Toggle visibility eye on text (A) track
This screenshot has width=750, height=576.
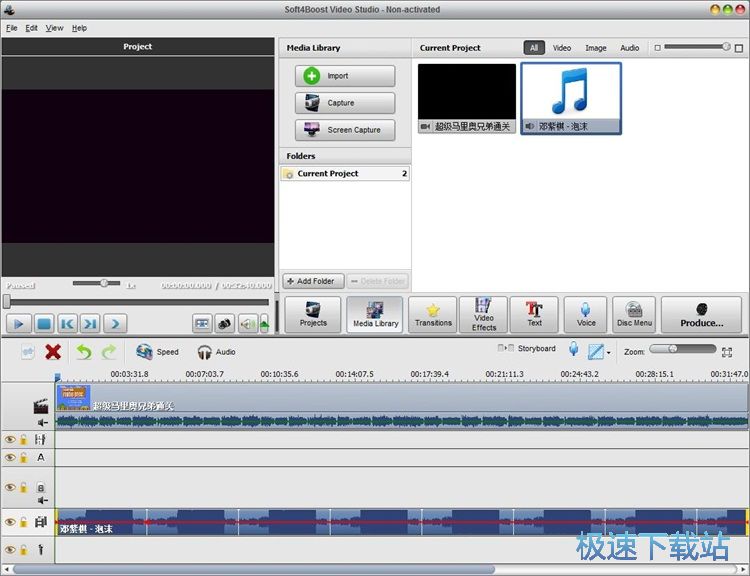click(10, 457)
